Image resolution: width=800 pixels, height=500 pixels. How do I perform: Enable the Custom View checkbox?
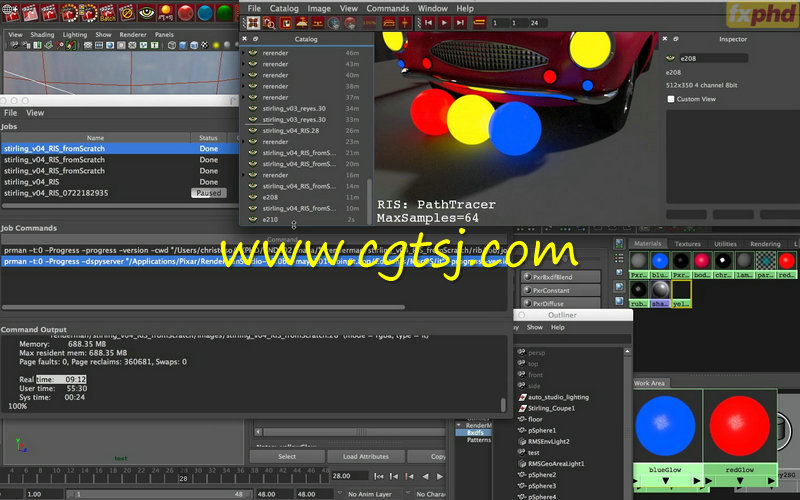tap(671, 99)
